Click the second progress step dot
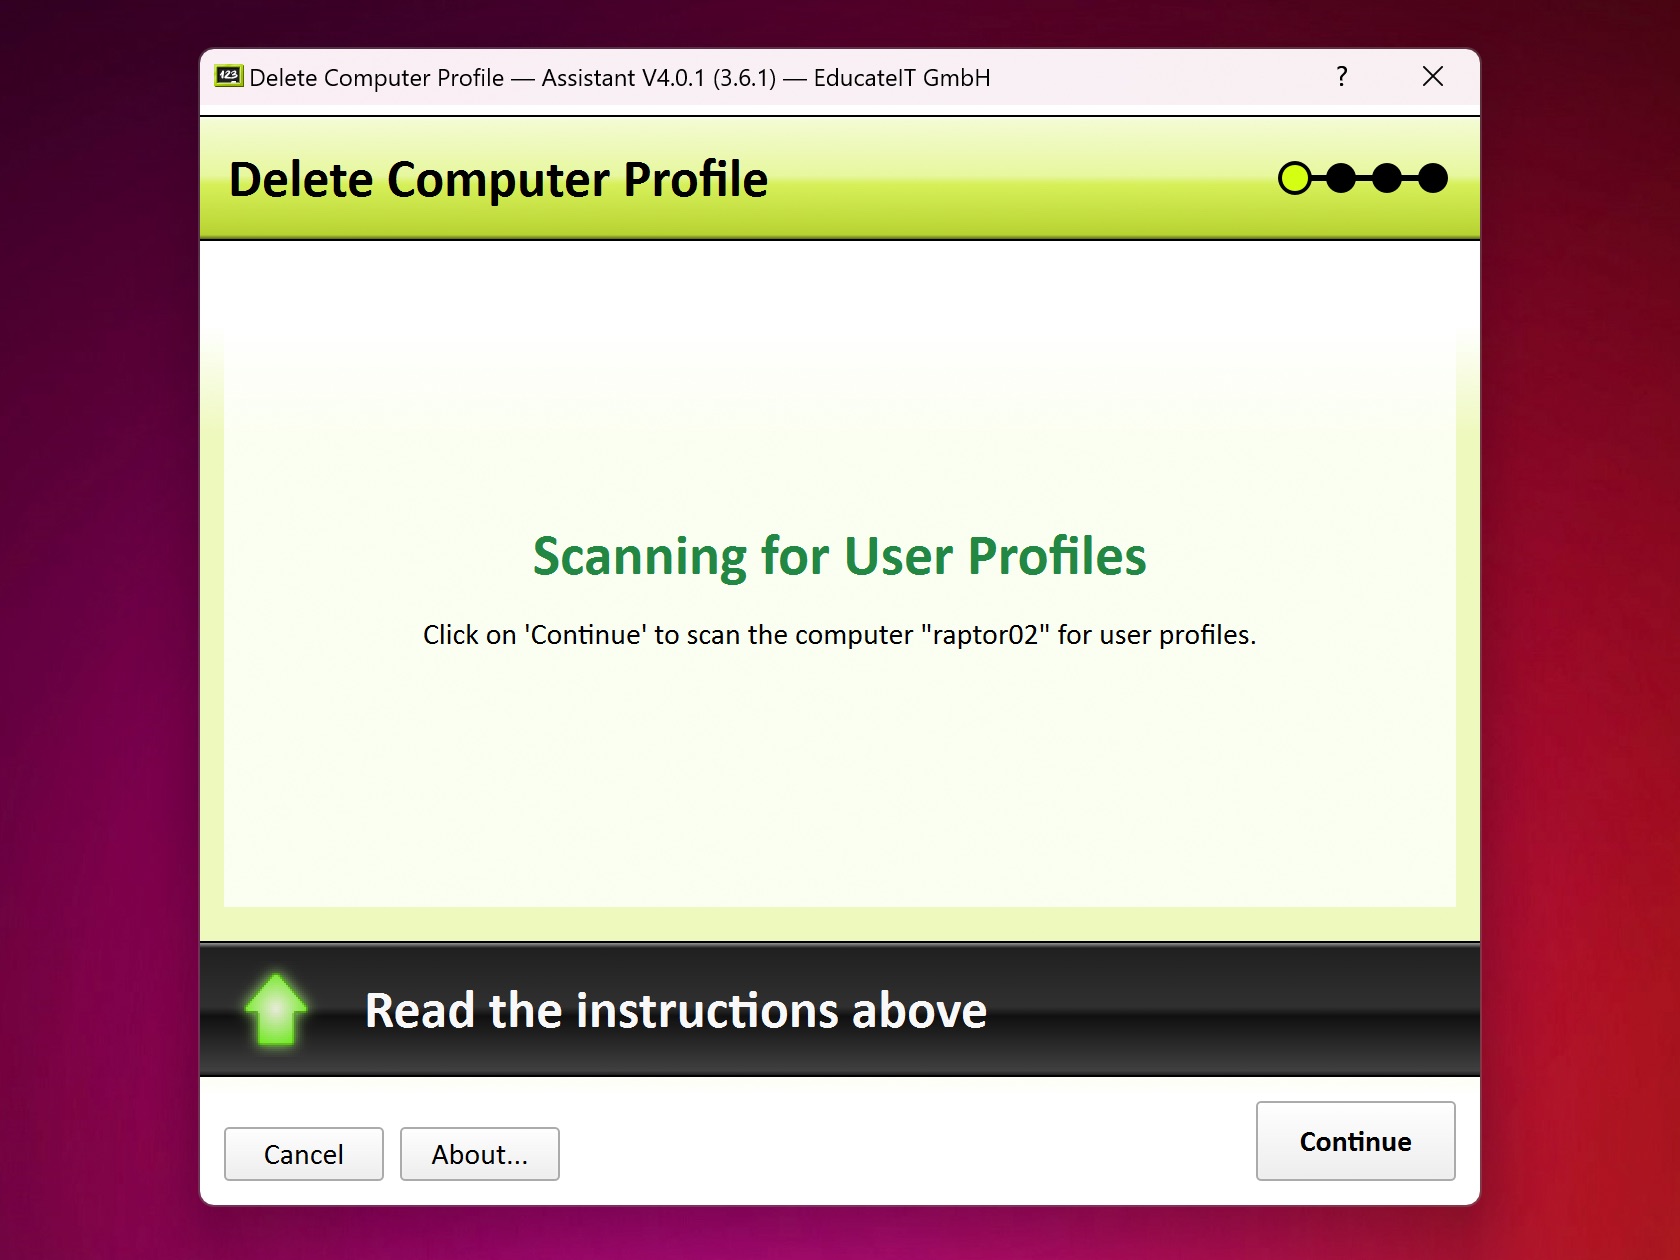Viewport: 1680px width, 1260px height. click(x=1341, y=178)
